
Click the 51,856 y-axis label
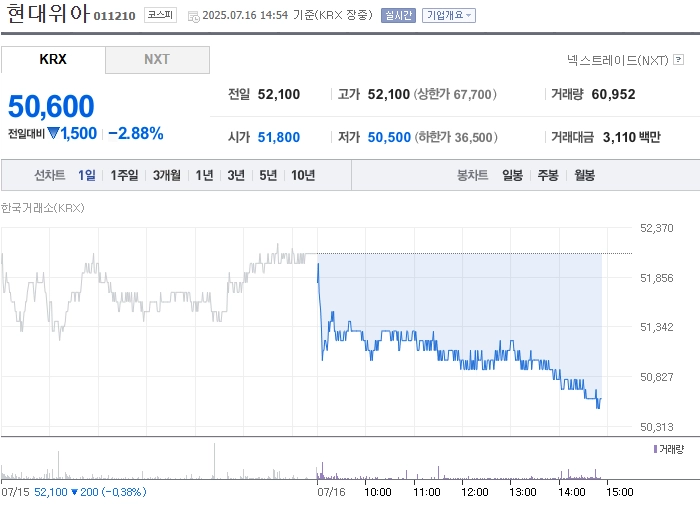[x=657, y=278]
